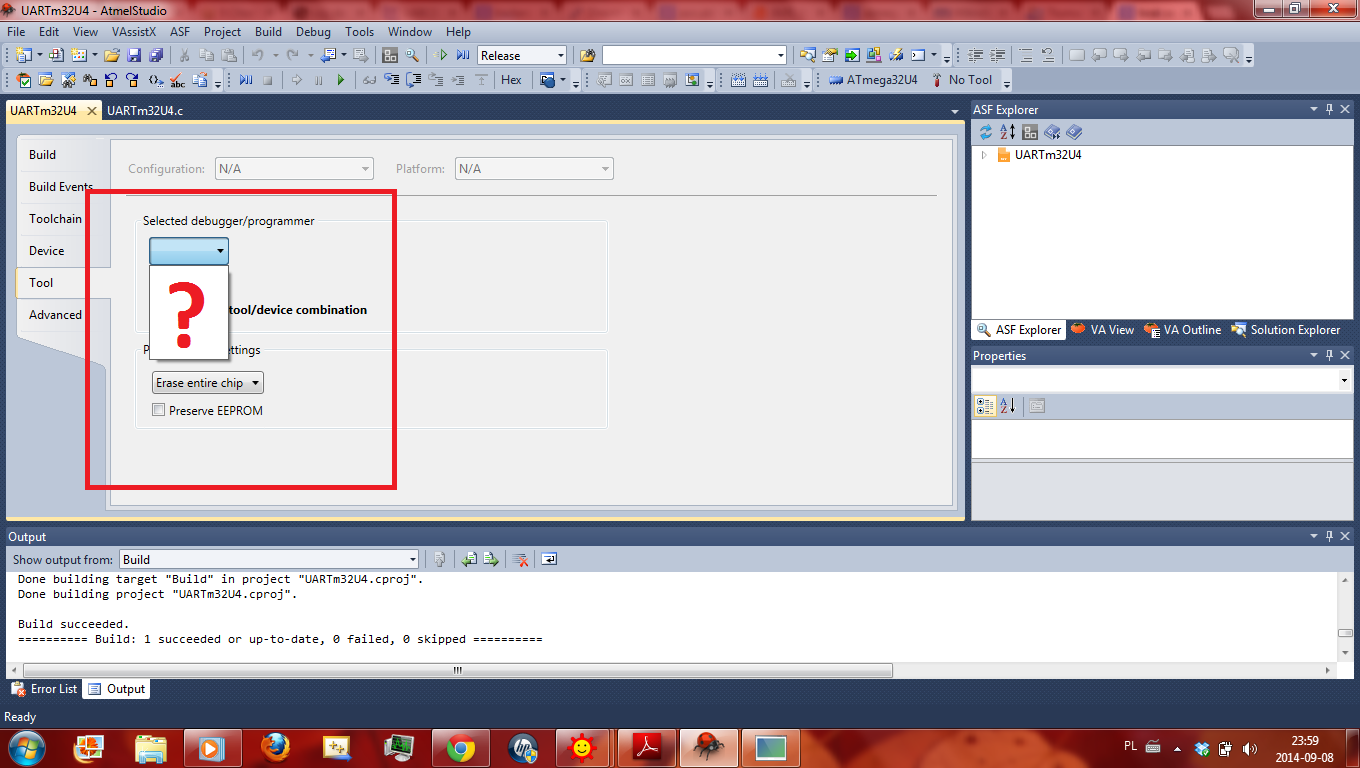Open the VAssistX menu
Image resolution: width=1360 pixels, height=768 pixels.
(133, 32)
